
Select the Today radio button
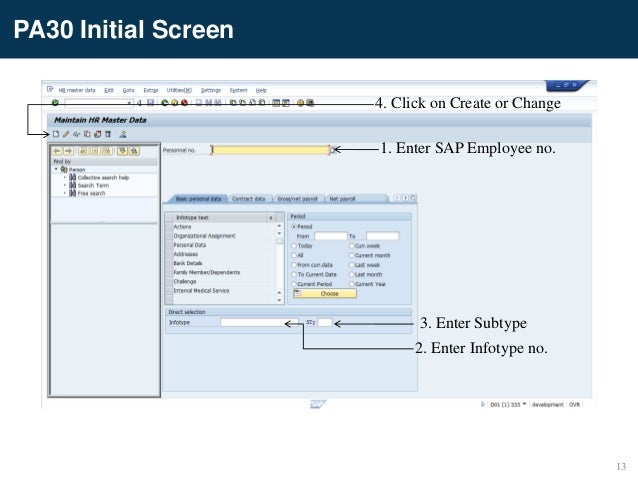(293, 246)
